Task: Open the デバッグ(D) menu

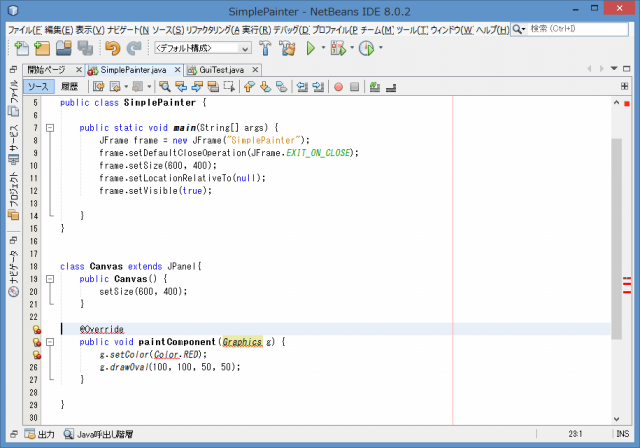Action: coord(291,30)
